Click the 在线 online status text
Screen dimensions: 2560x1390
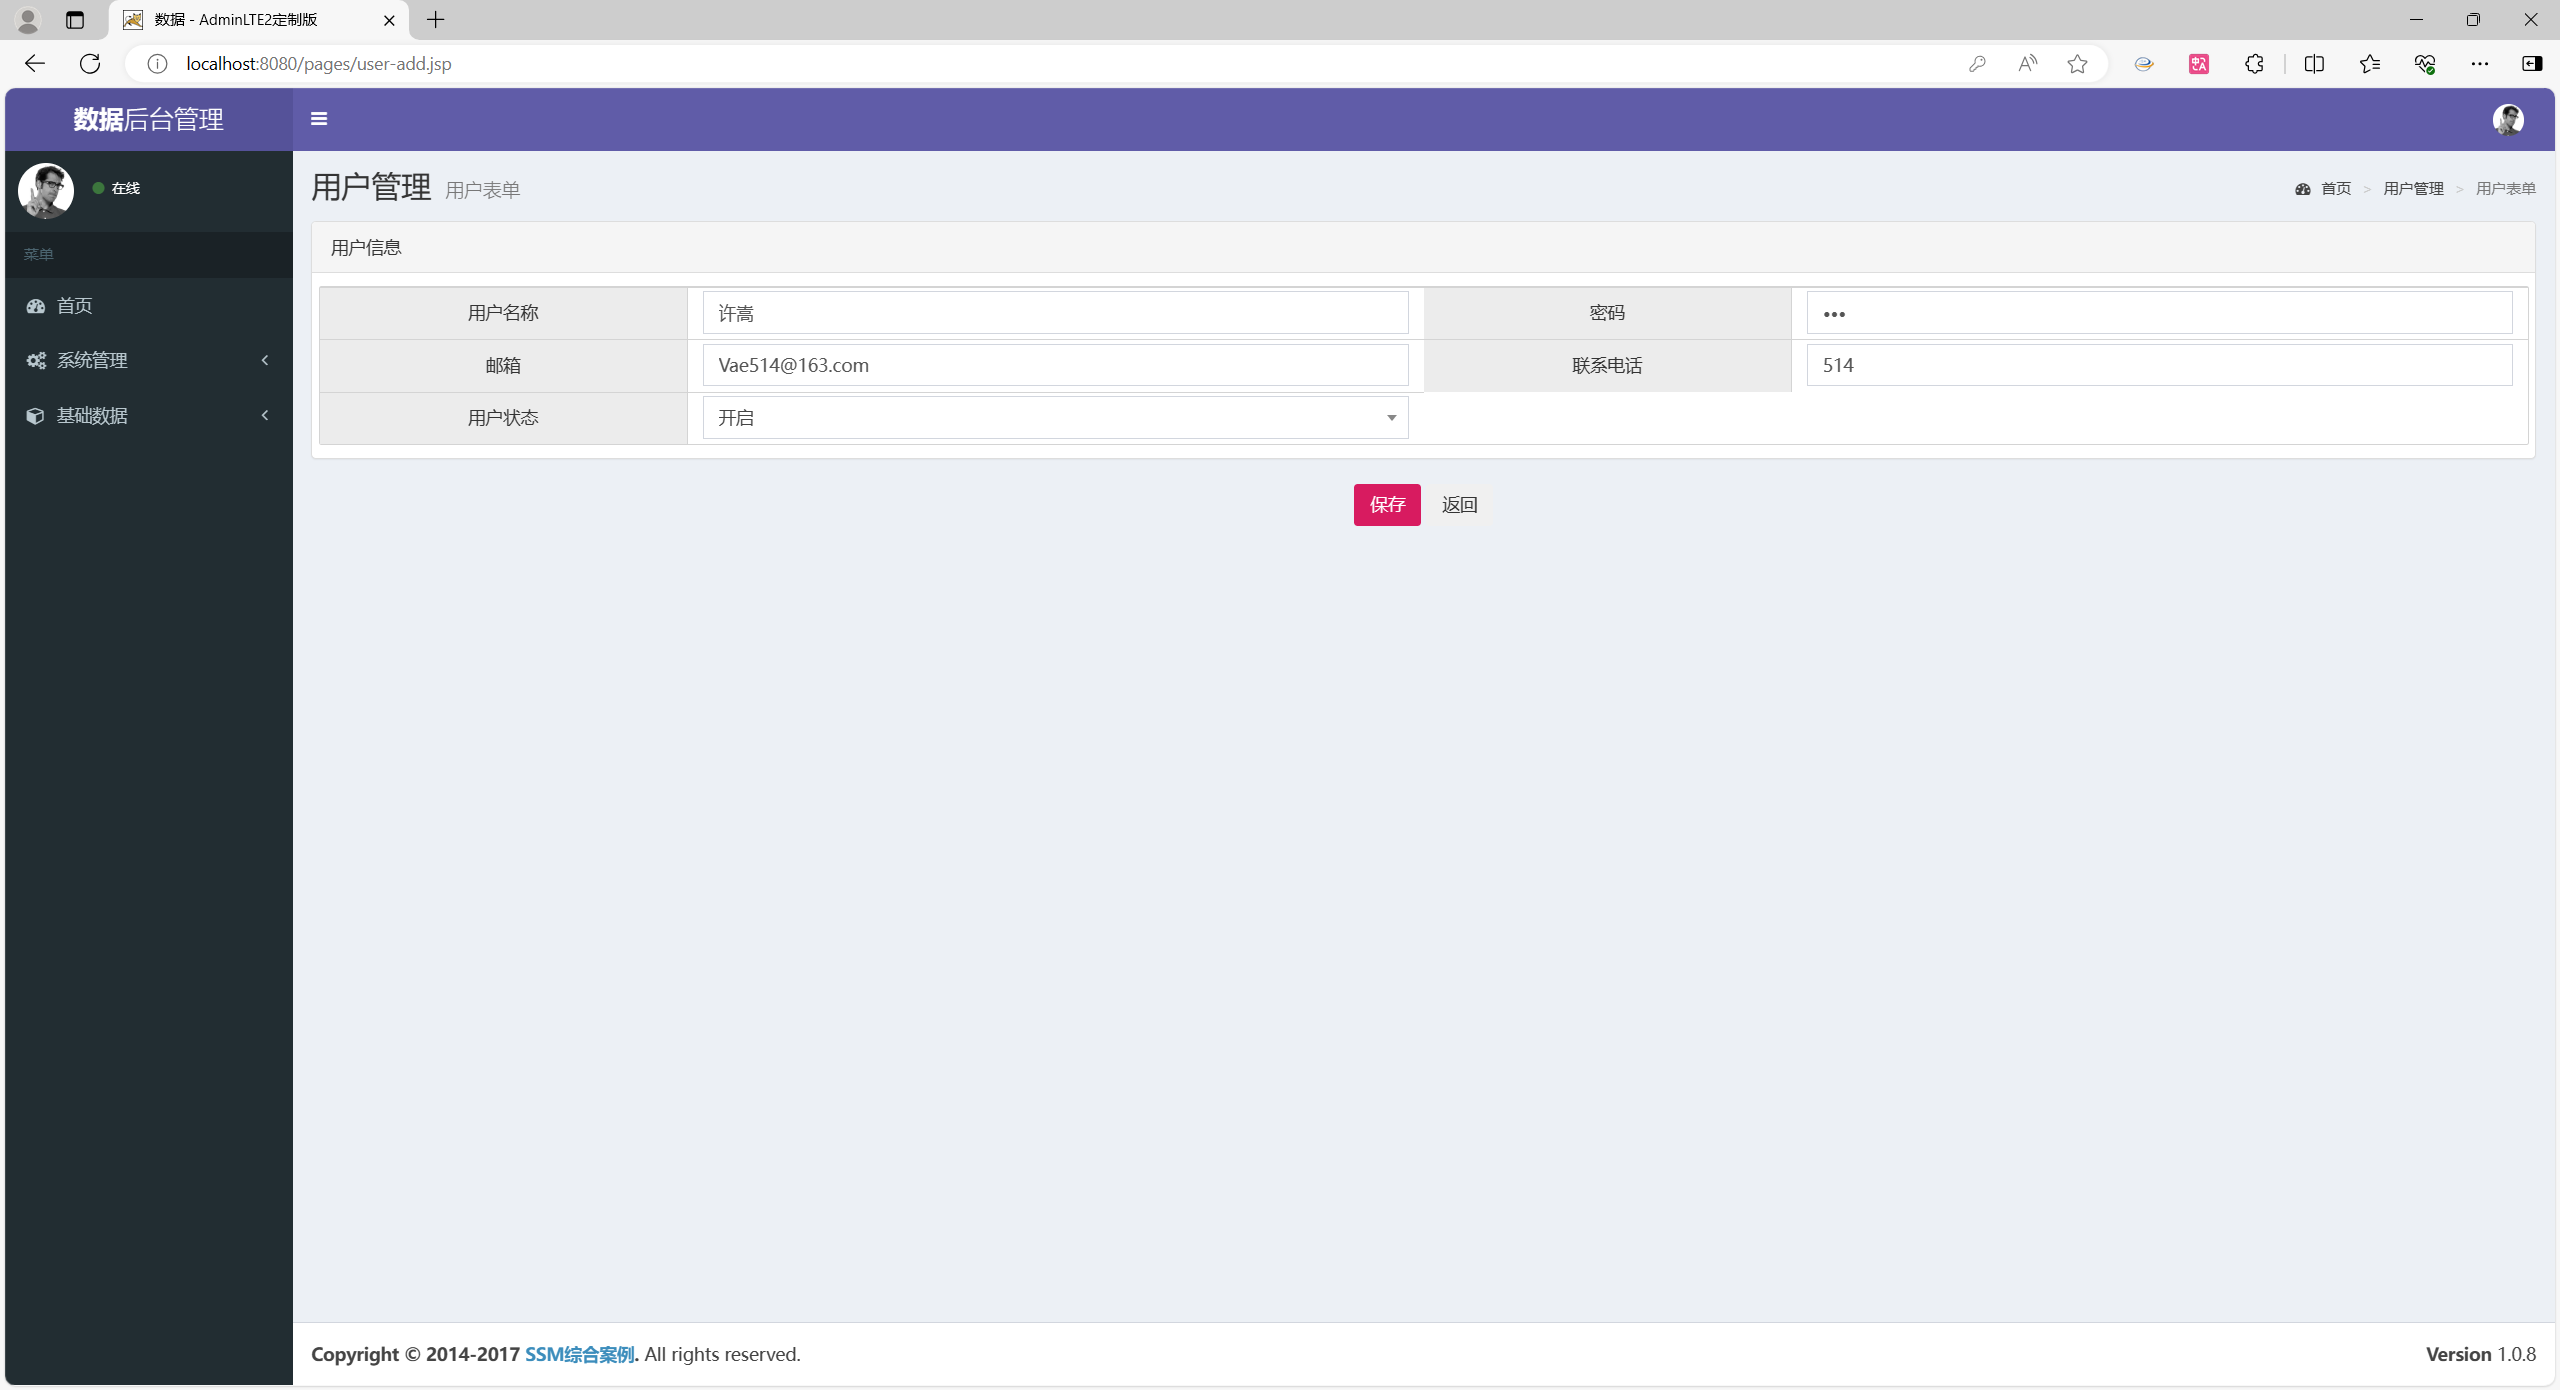click(x=125, y=188)
